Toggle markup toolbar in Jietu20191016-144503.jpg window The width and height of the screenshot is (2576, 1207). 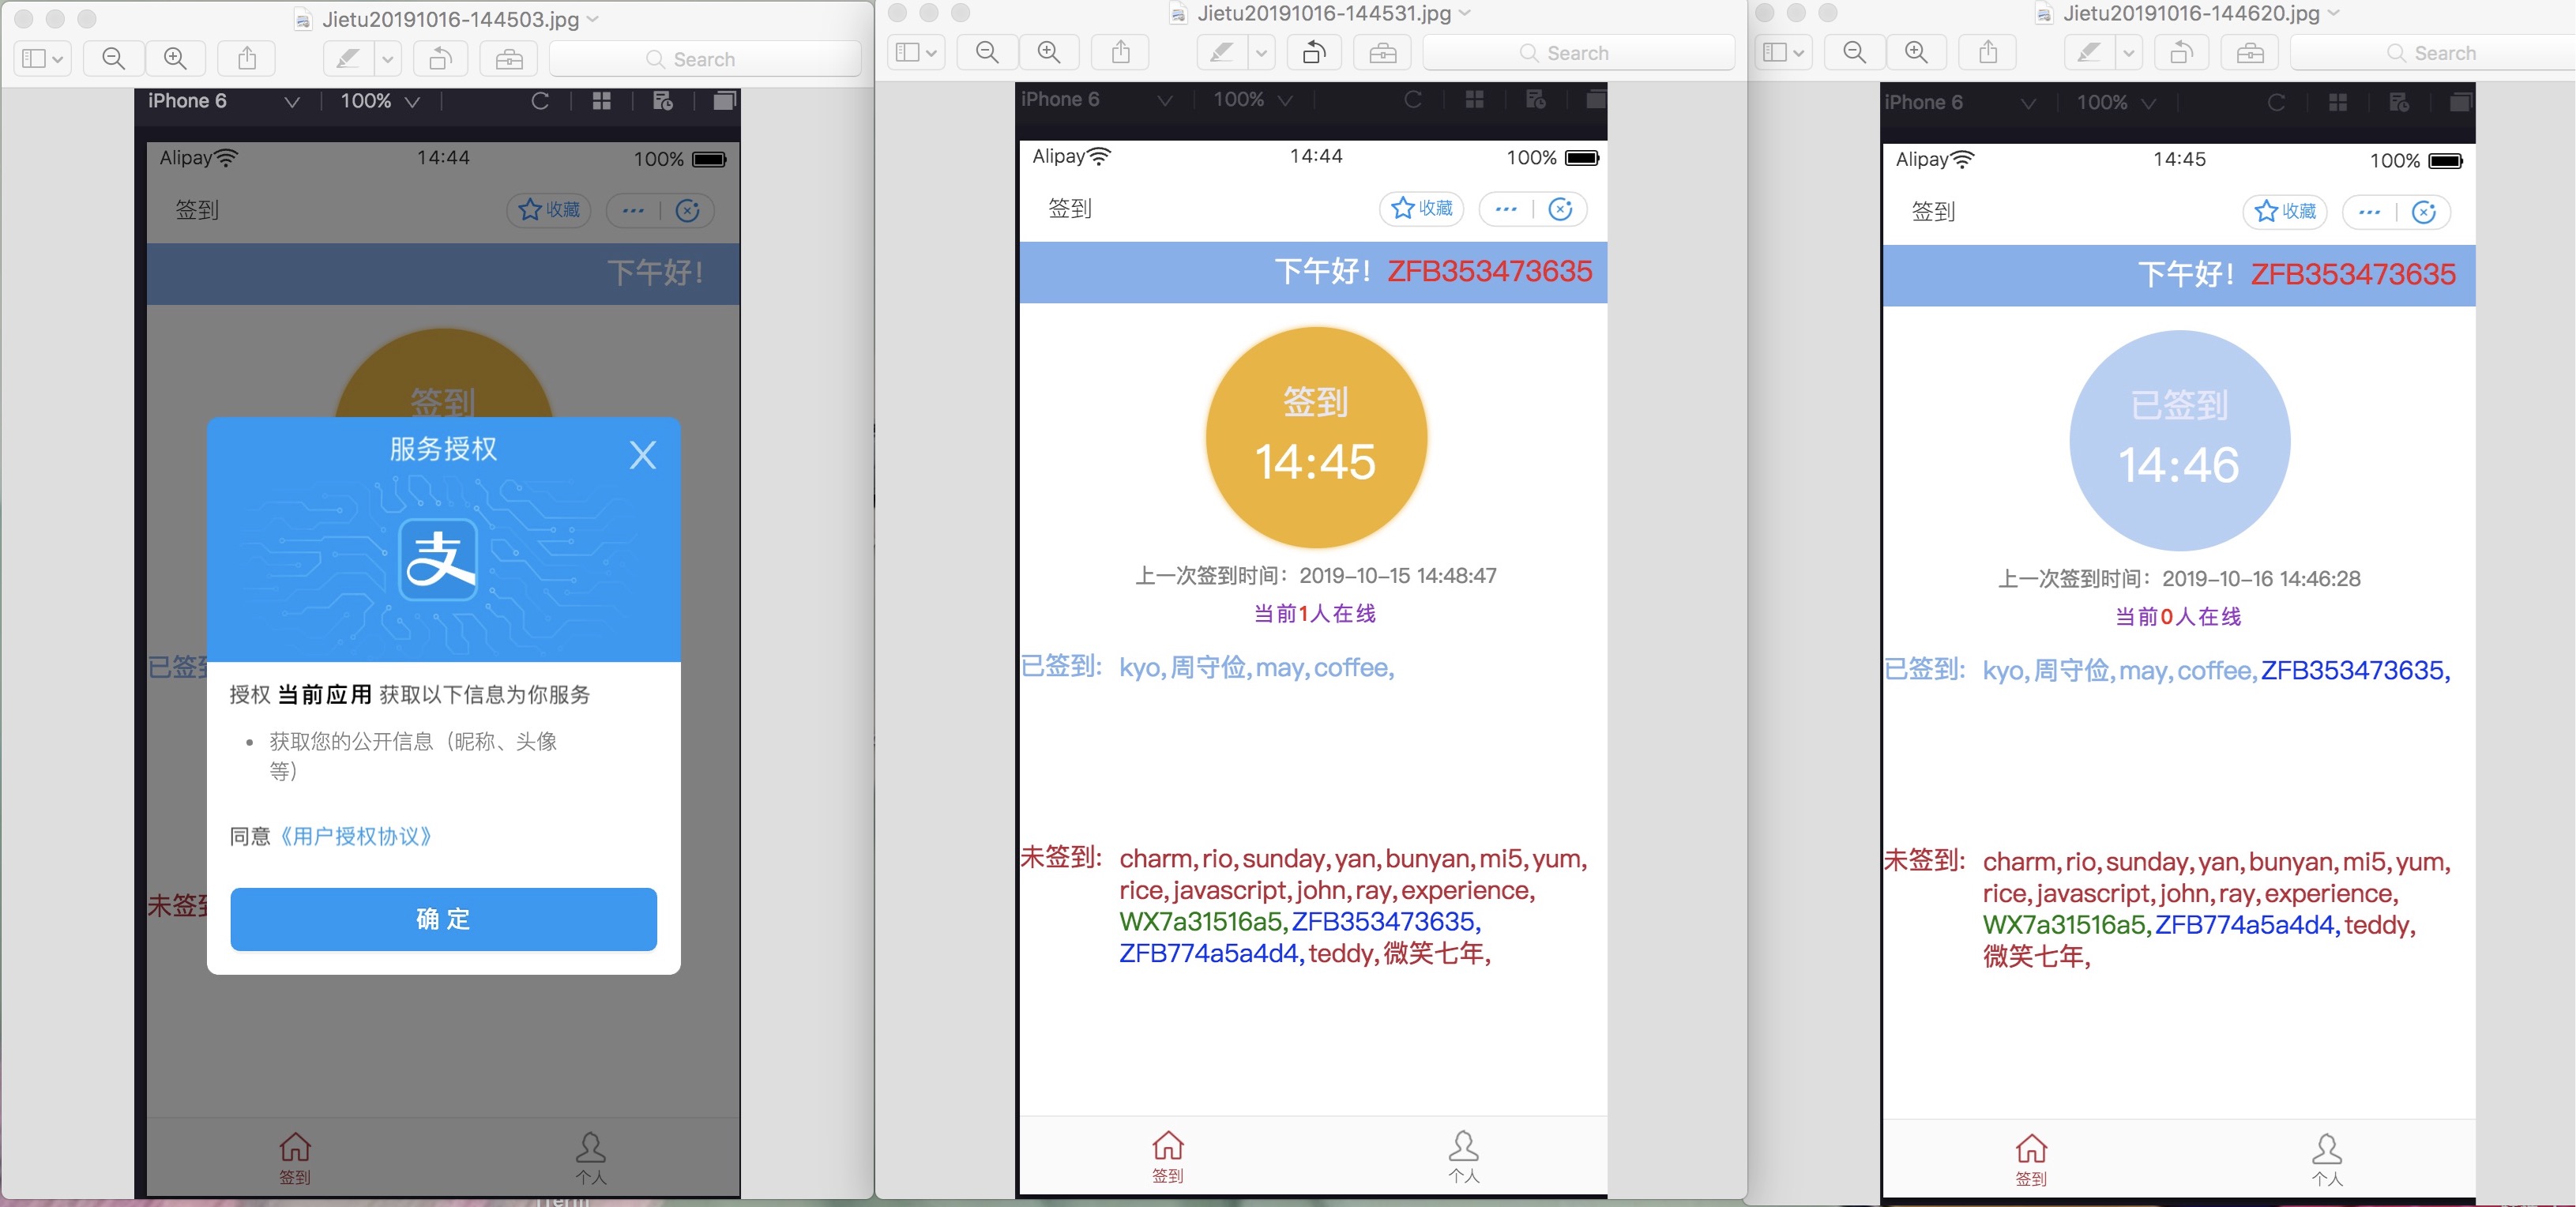click(509, 59)
